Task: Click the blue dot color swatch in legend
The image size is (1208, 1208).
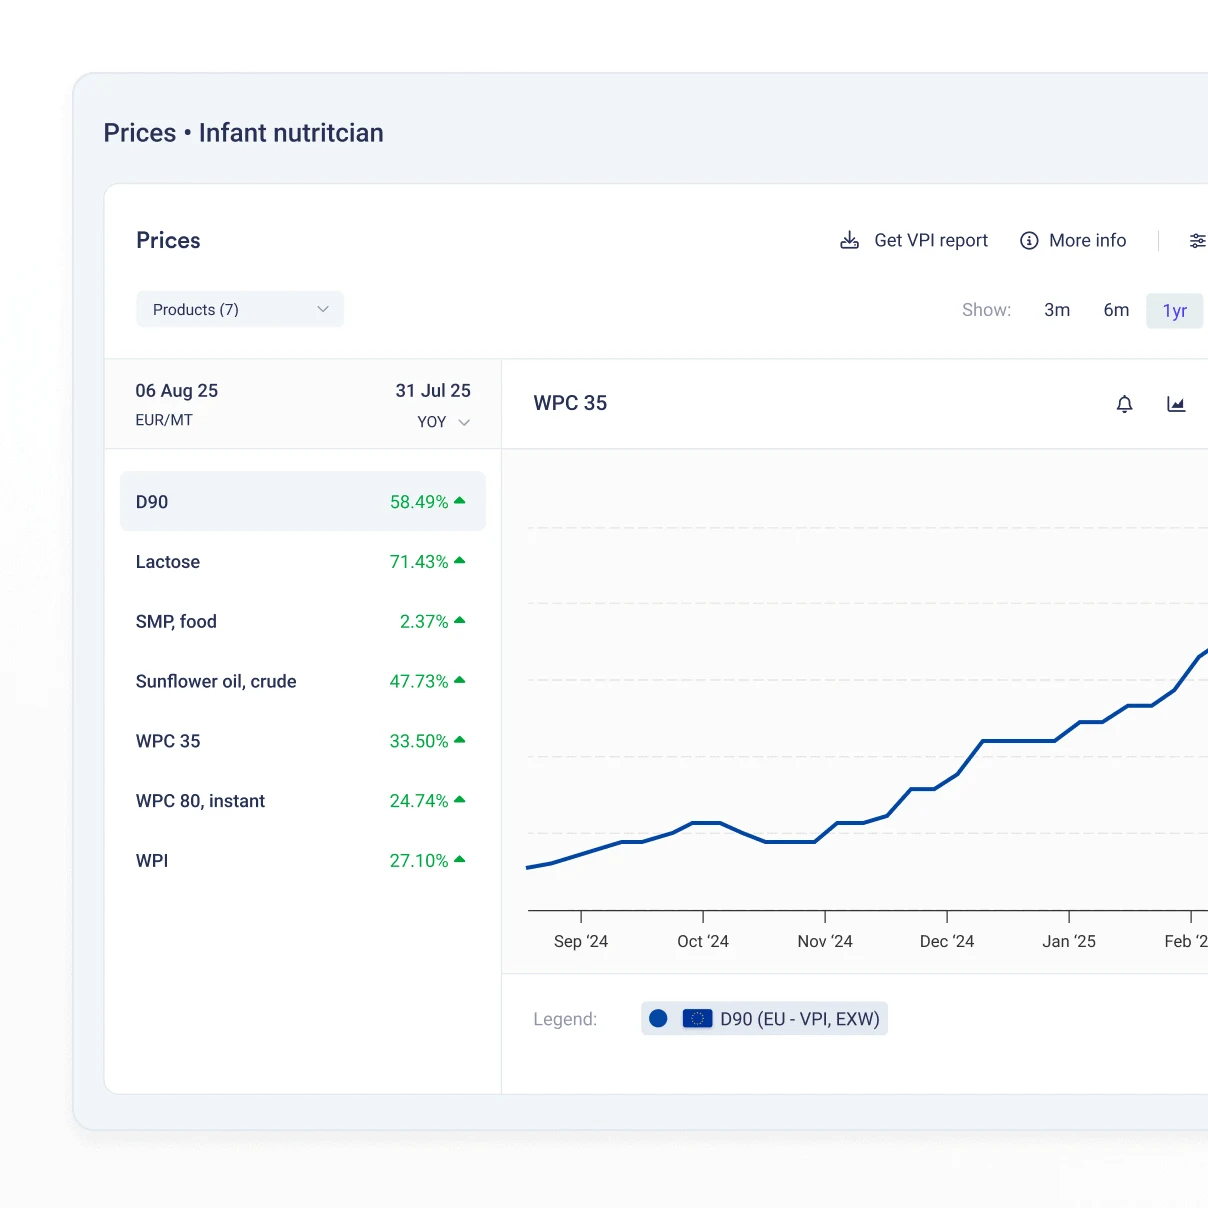Action: 658,1018
